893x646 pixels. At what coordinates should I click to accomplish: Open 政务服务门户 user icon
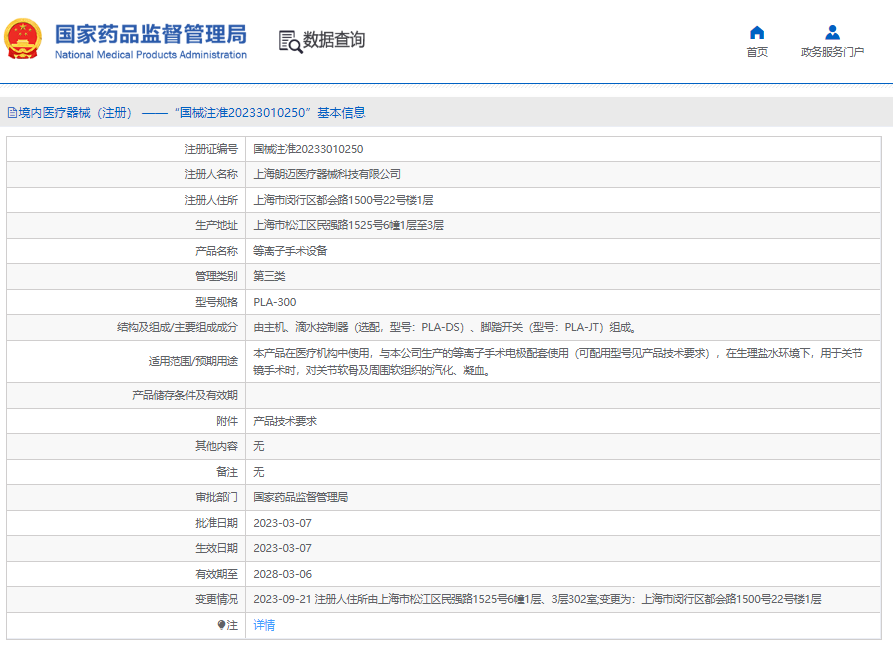[832, 32]
